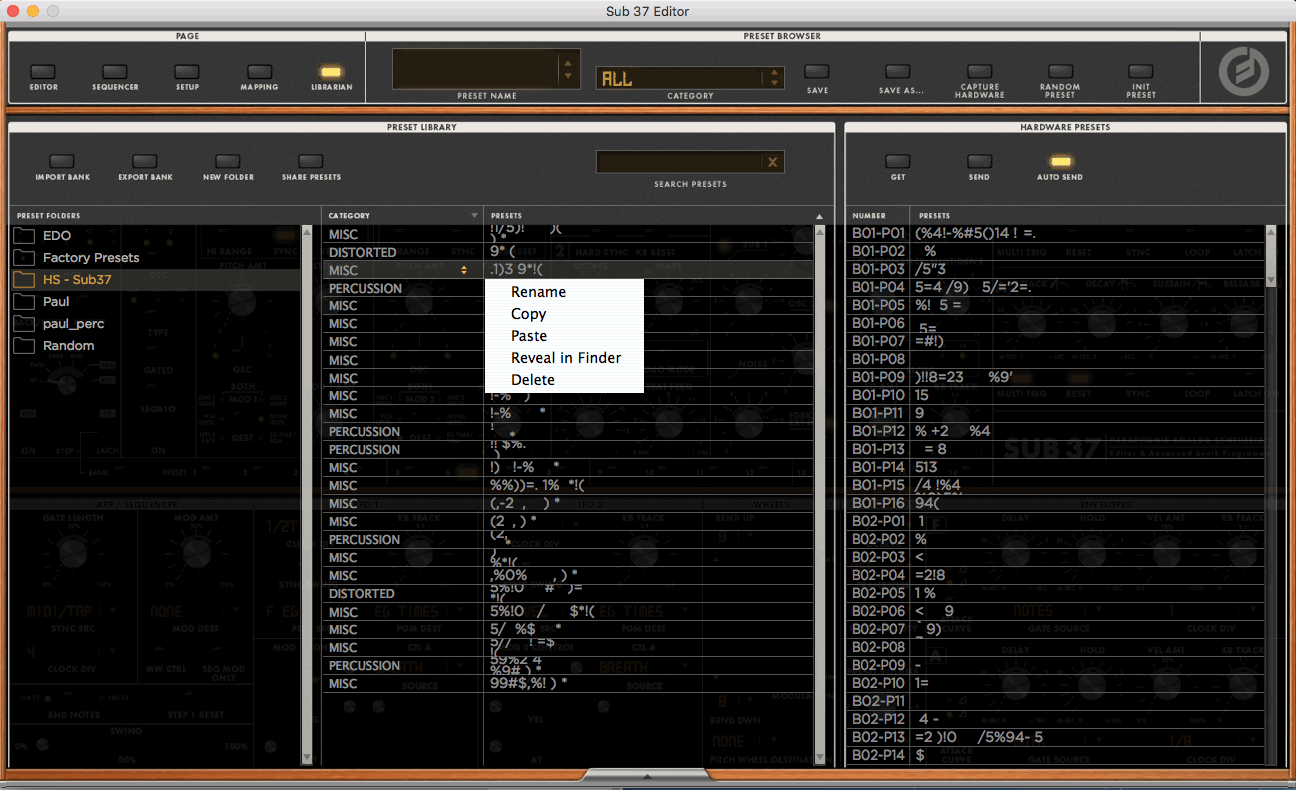The width and height of the screenshot is (1296, 790).
Task: Select hardware preset row B01-P14
Action: pos(1055,467)
